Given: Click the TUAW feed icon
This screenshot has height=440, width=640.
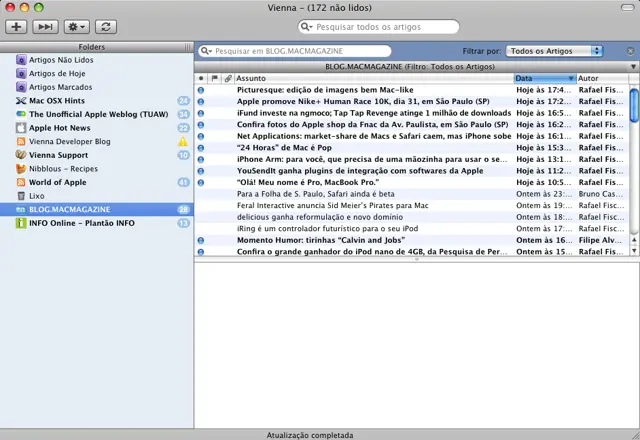Looking at the screenshot, I should [x=21, y=114].
